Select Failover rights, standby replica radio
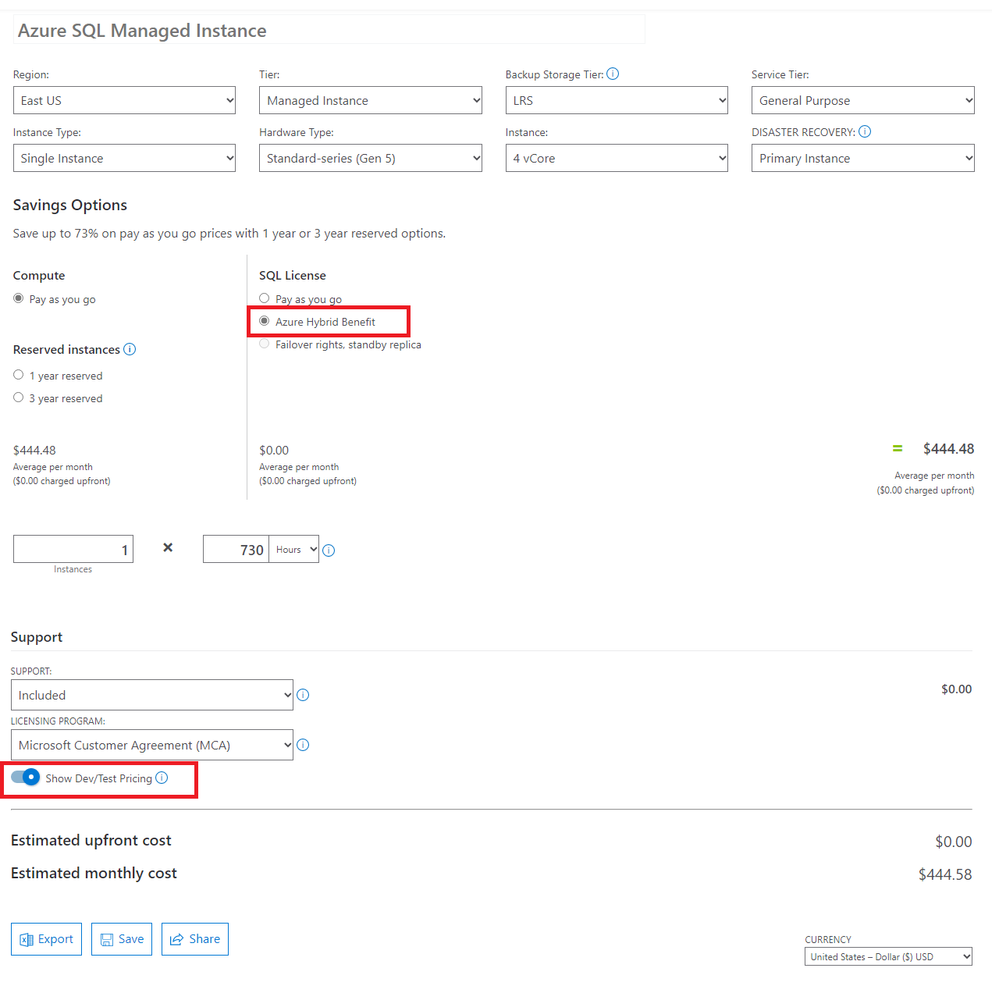999x987 pixels. tap(264, 344)
